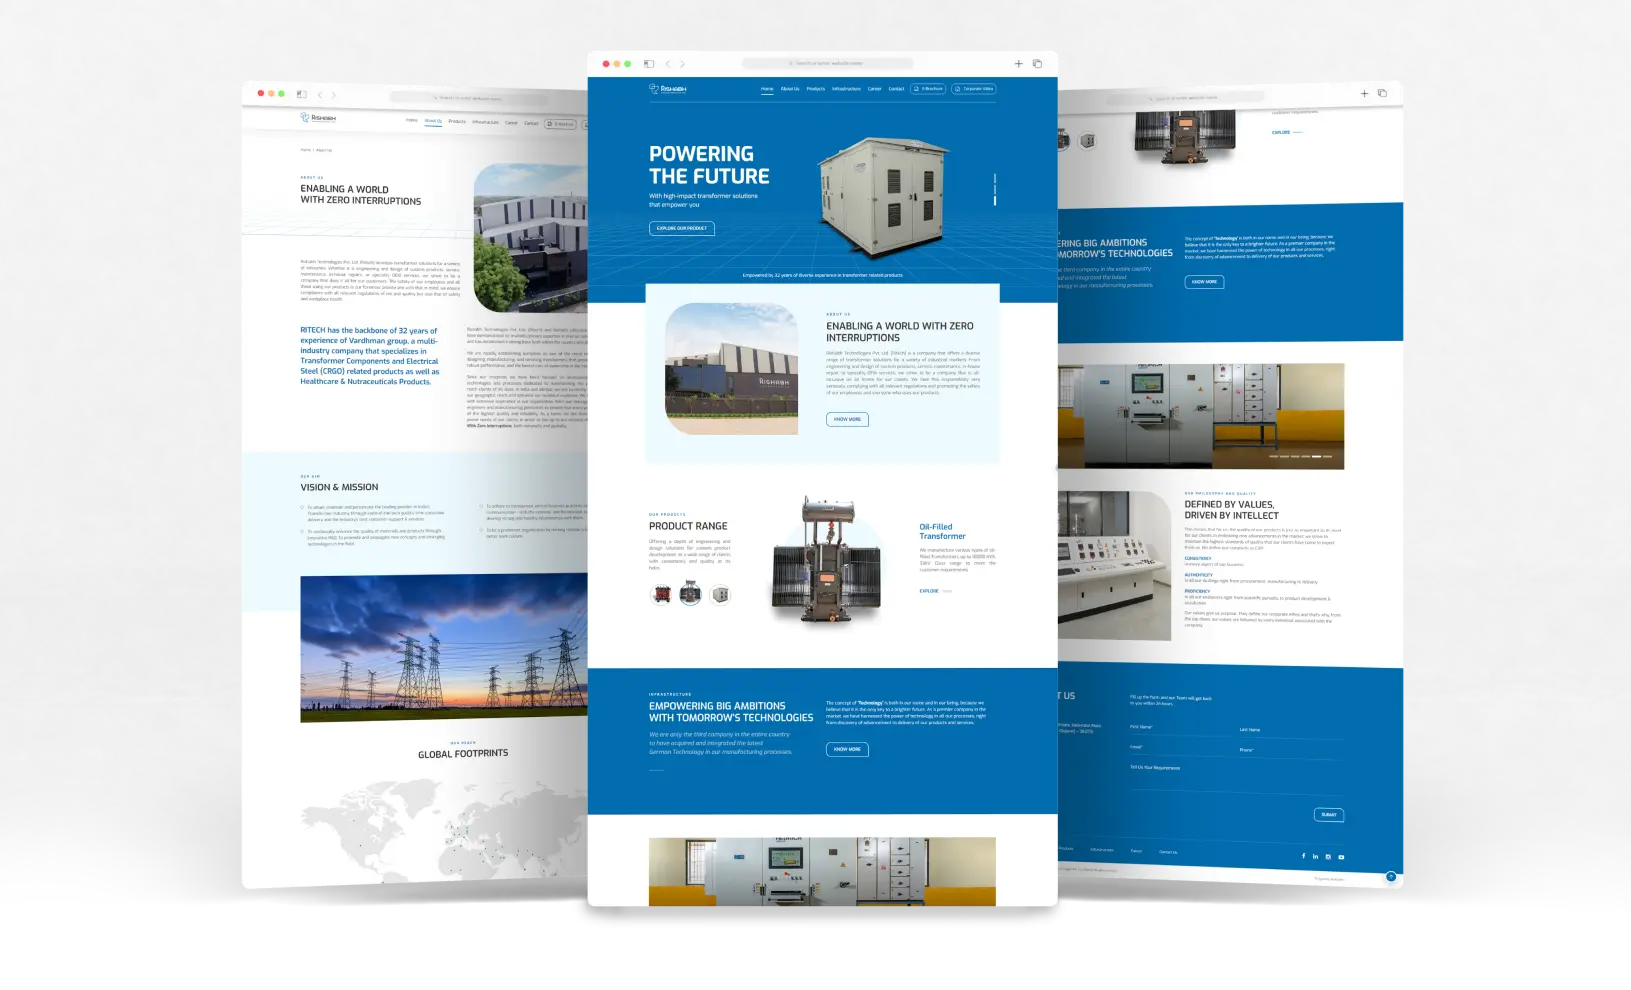Open Infrastructure in left window navigation
This screenshot has width=1631, height=990.
(486, 122)
